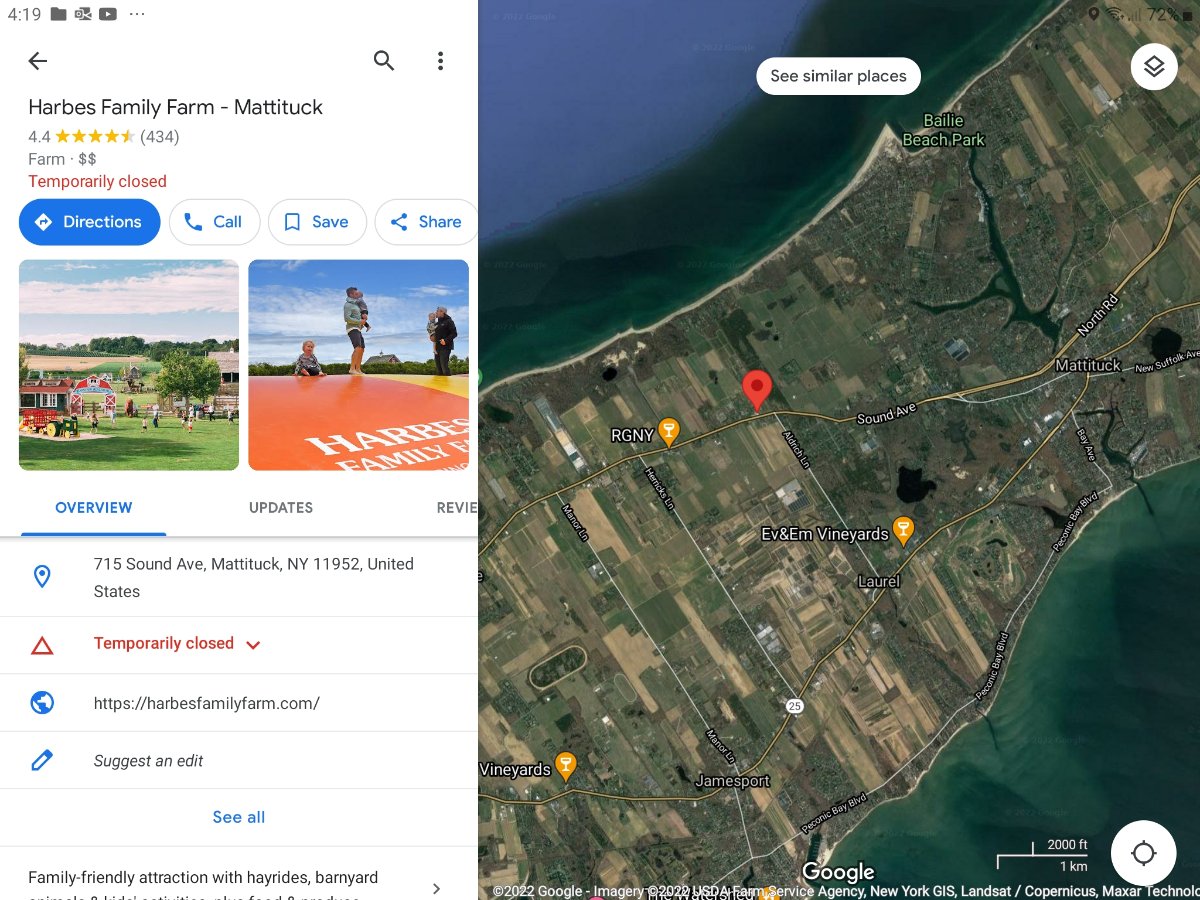Open the farm playground photo
This screenshot has width=1200, height=900.
click(129, 365)
